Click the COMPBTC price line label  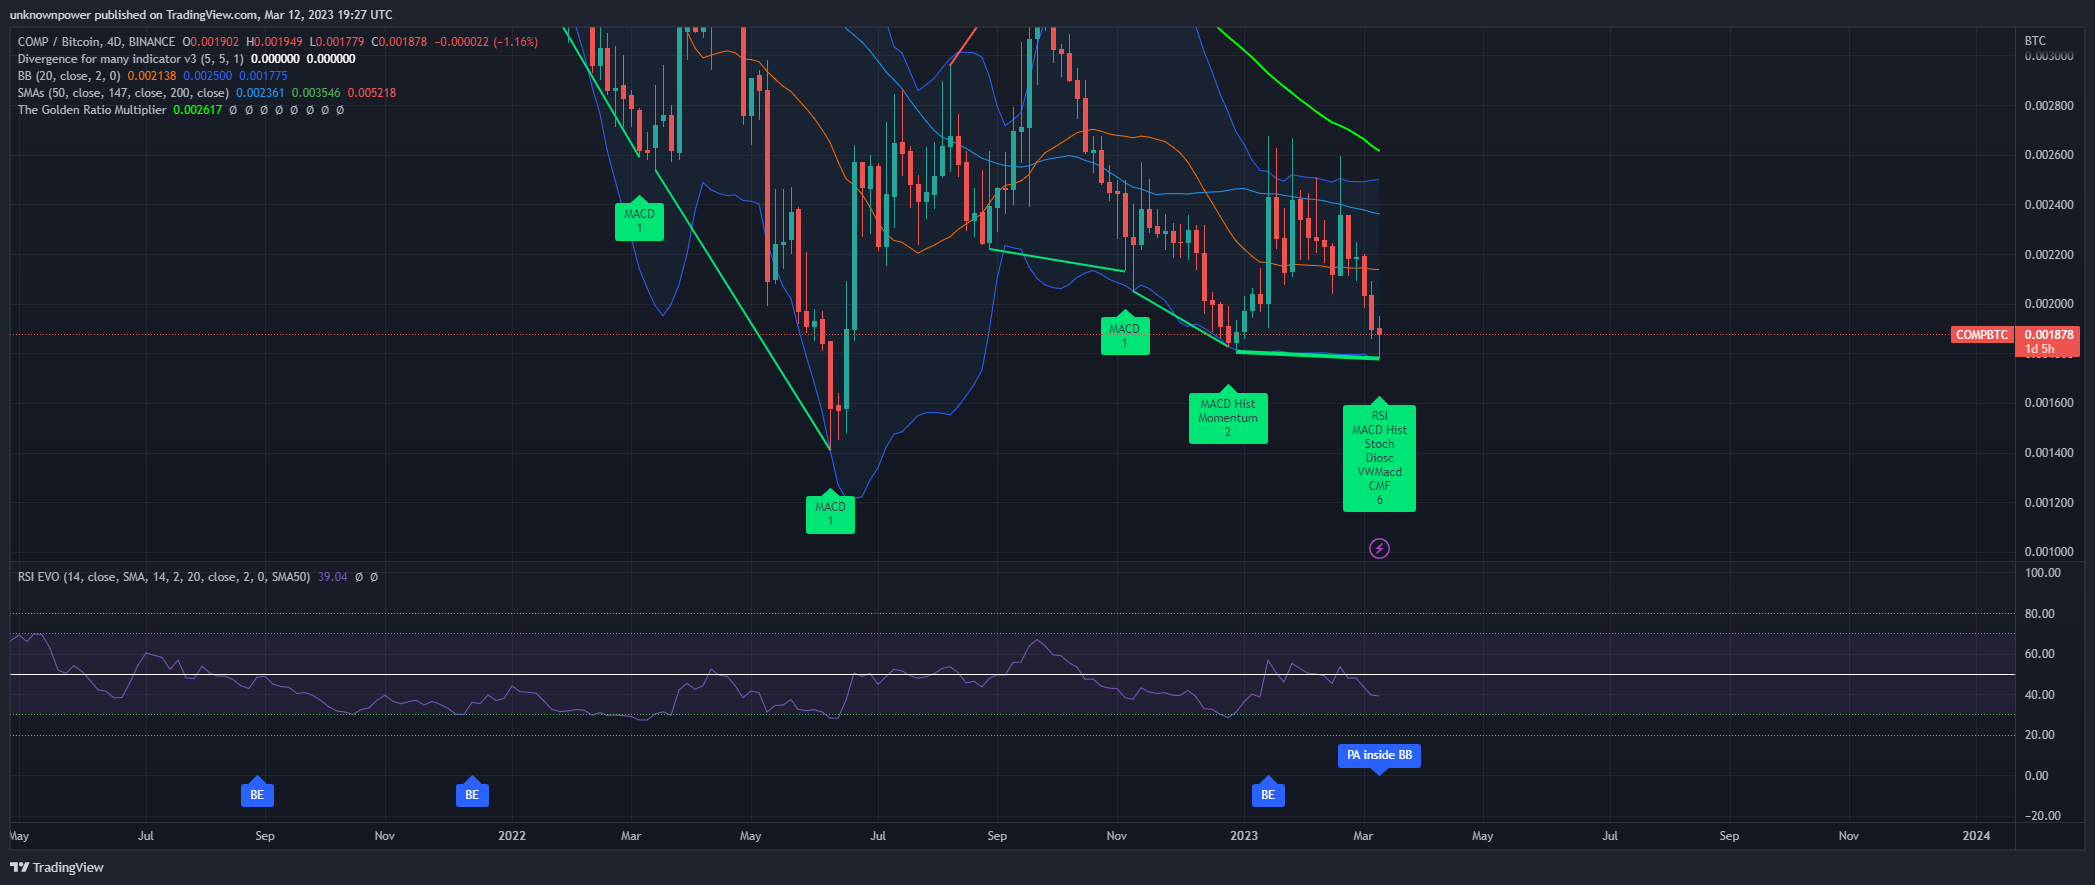tap(1981, 335)
